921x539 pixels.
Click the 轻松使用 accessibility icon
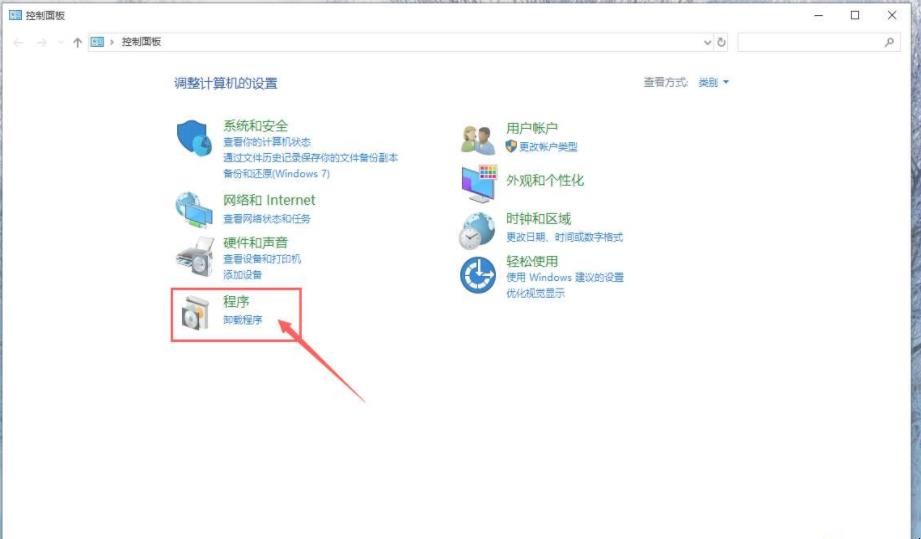point(478,275)
